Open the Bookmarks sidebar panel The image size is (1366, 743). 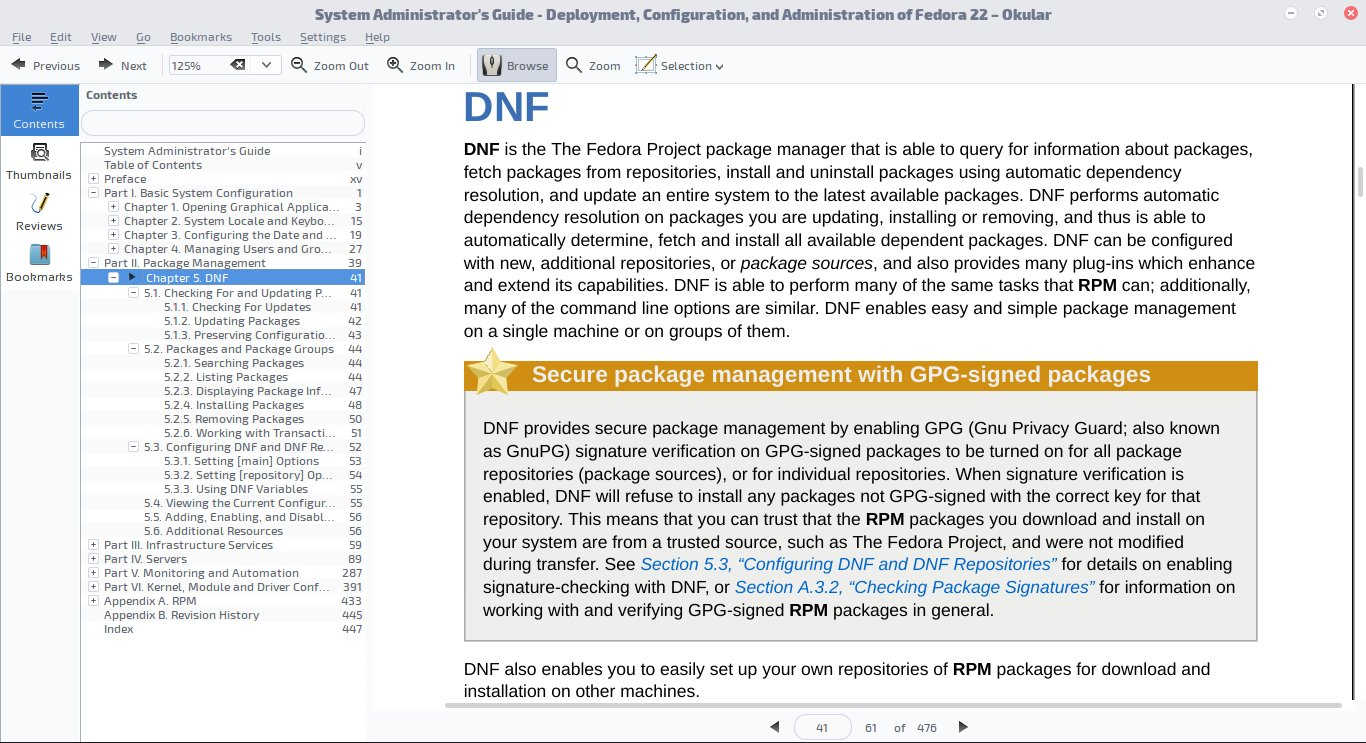(39, 263)
